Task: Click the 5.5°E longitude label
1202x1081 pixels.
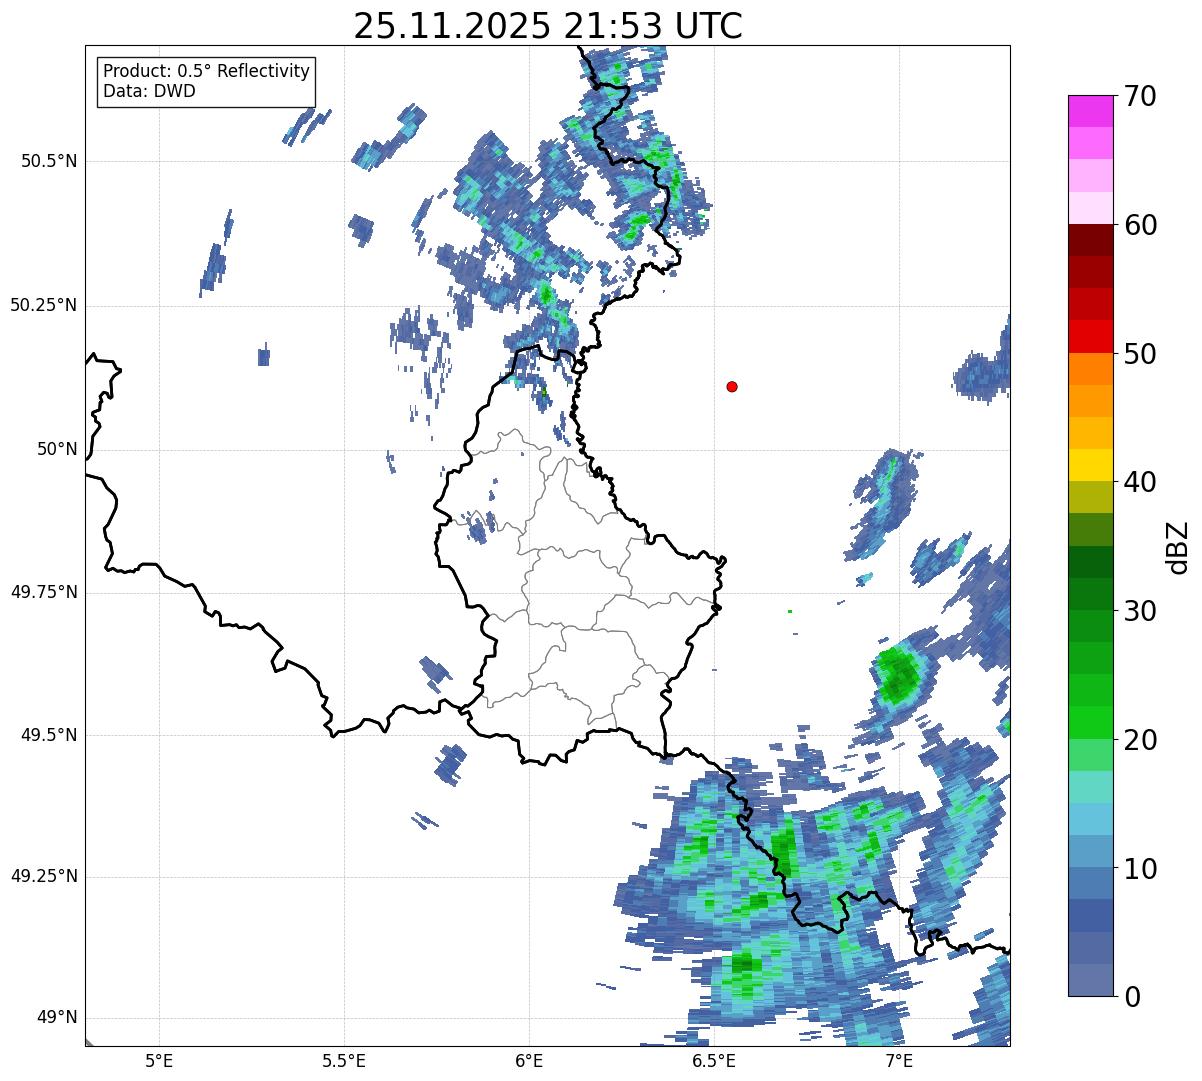Action: point(344,1061)
